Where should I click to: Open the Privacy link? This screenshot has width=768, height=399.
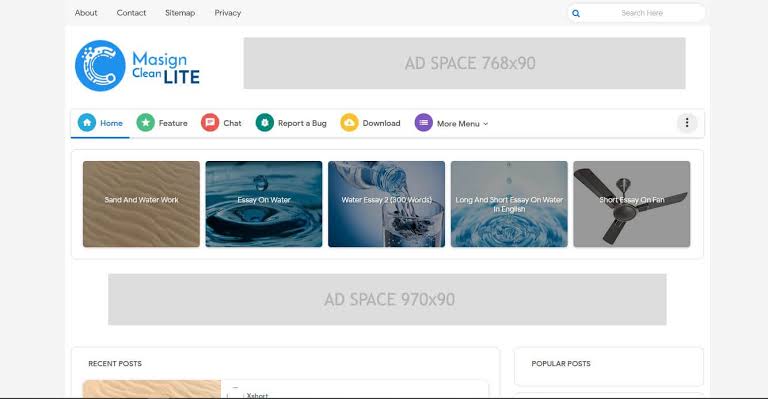click(228, 13)
